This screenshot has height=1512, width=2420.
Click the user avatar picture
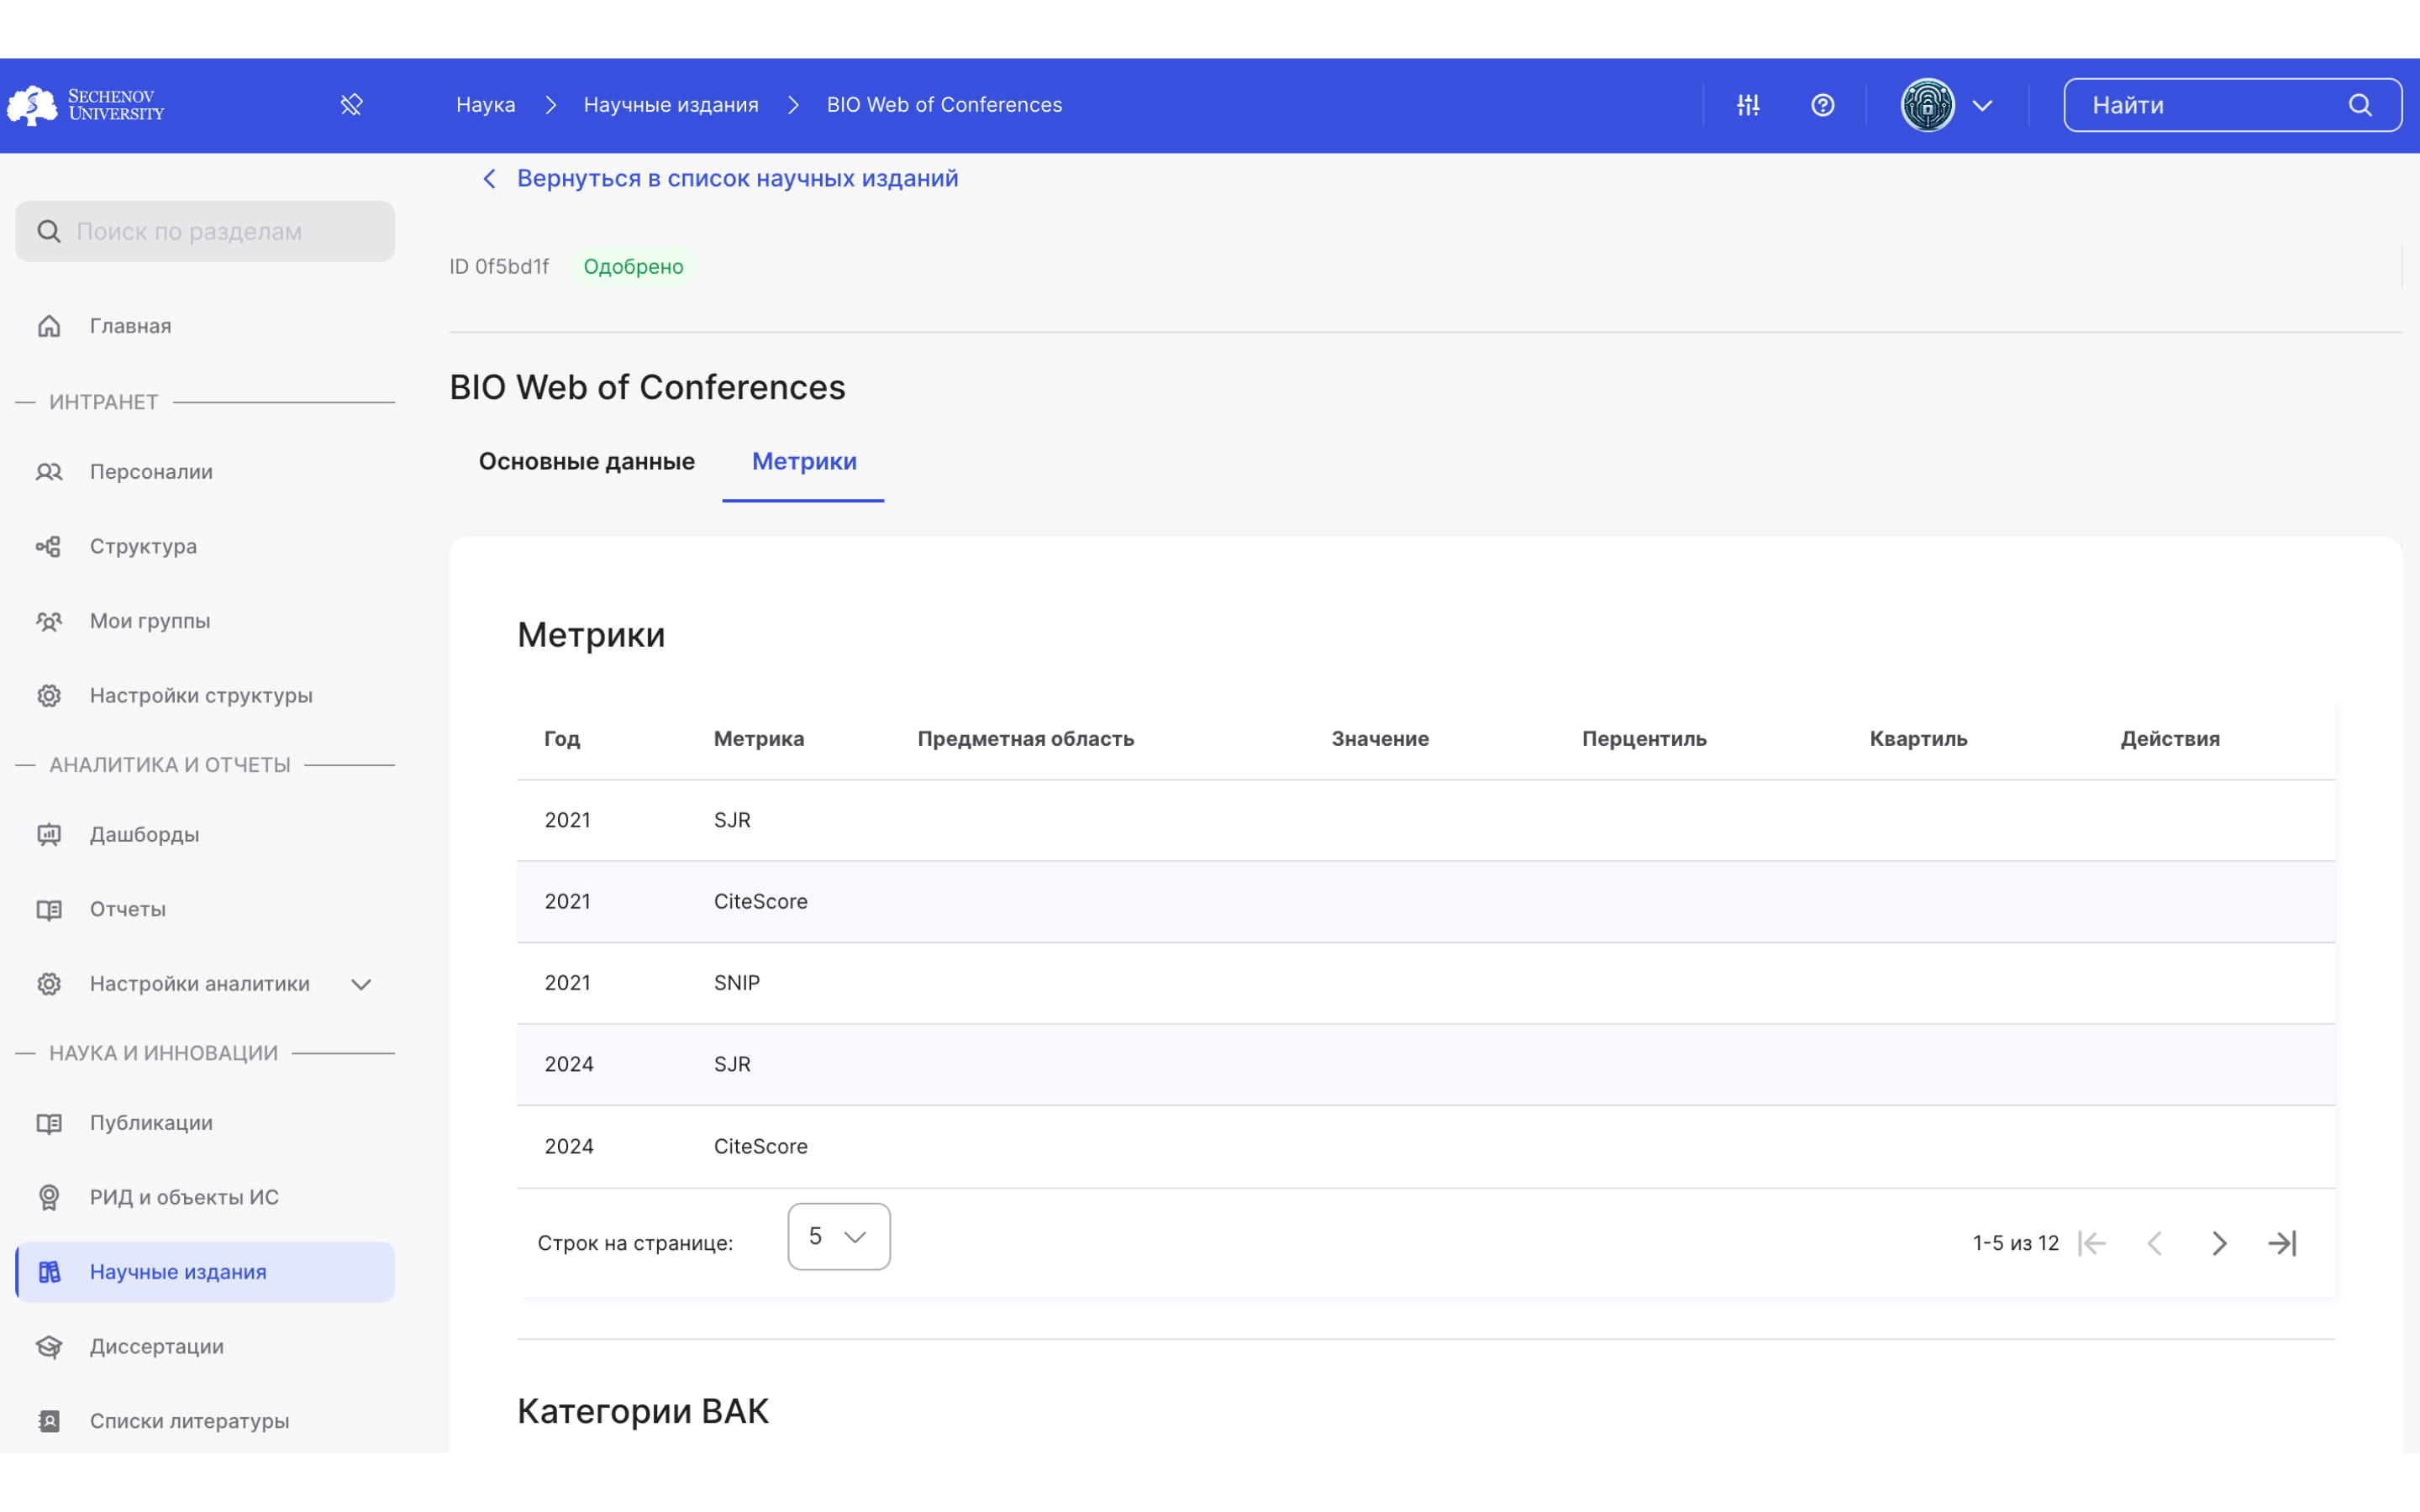pos(1927,105)
